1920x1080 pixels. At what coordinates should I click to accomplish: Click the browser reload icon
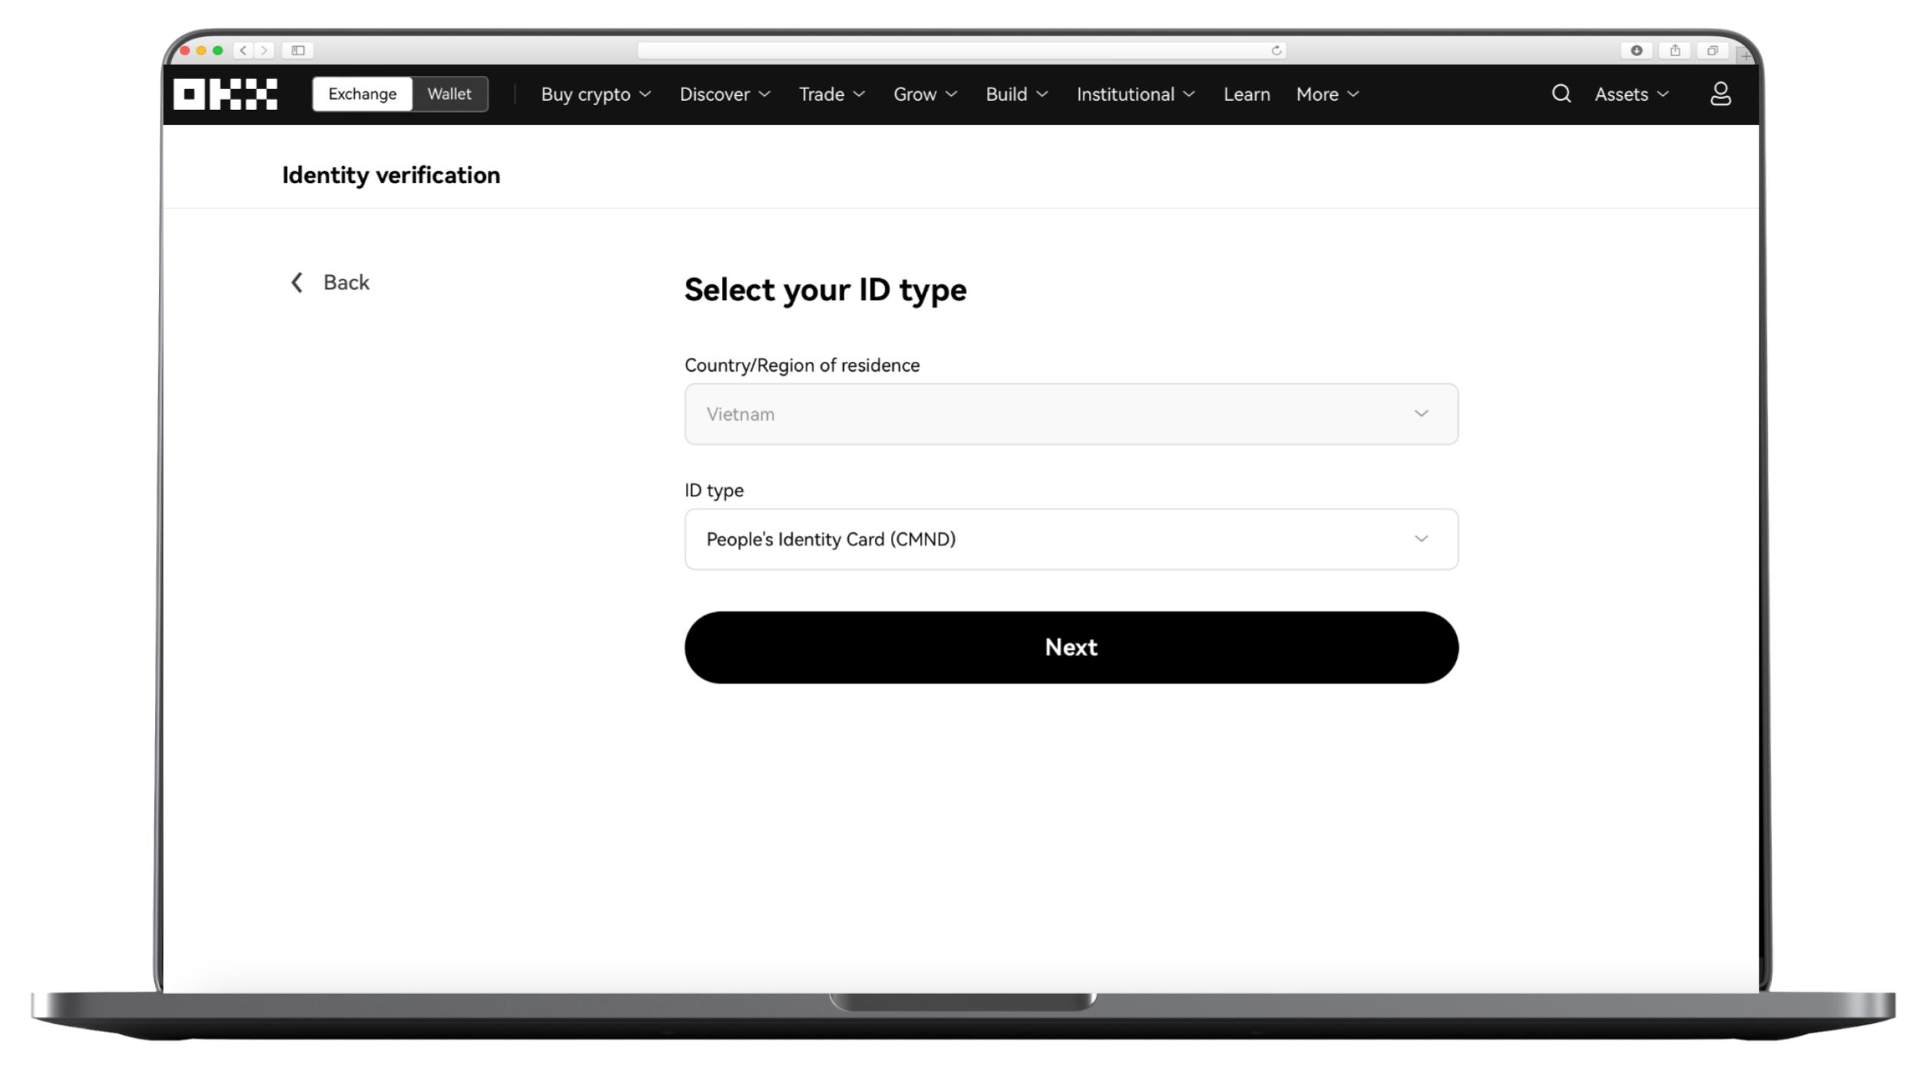(1276, 50)
